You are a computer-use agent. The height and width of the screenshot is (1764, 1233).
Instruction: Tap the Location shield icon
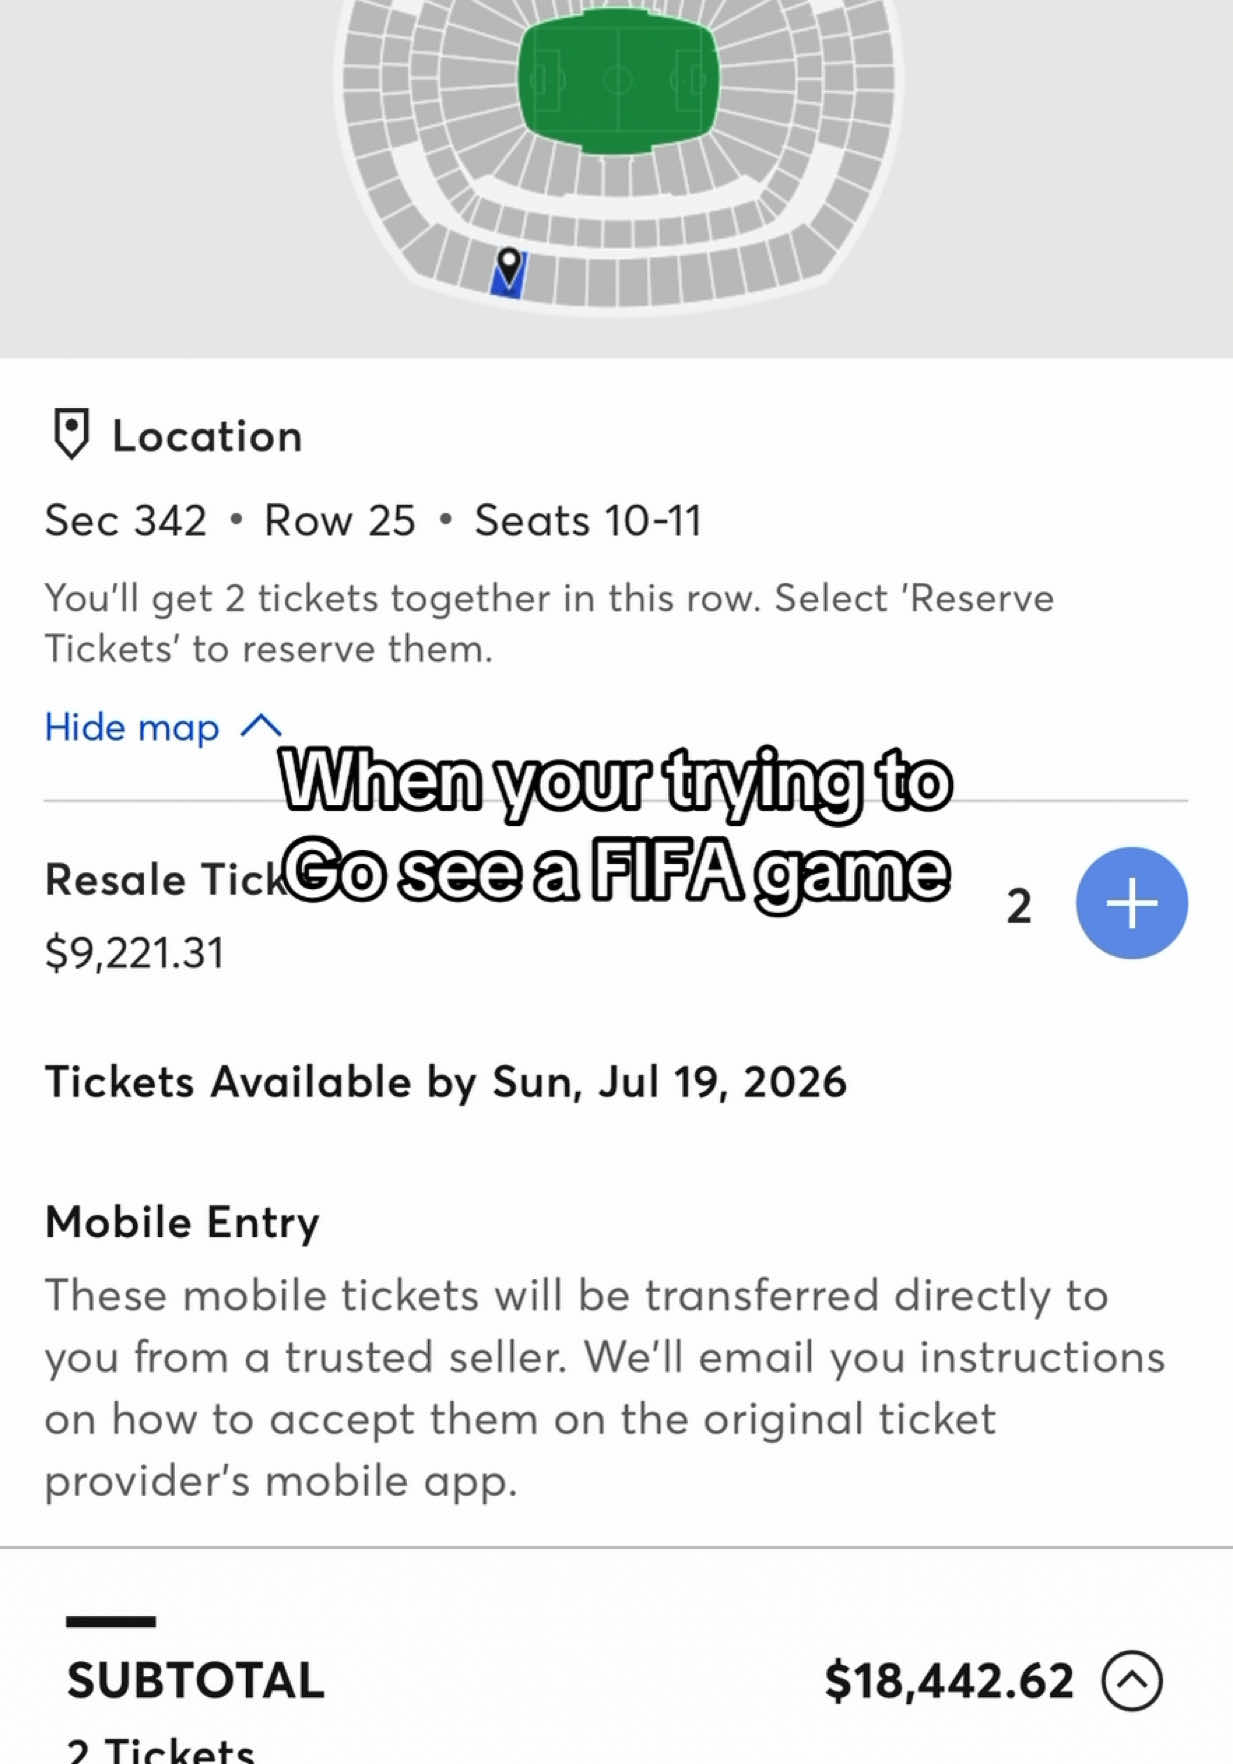(71, 434)
